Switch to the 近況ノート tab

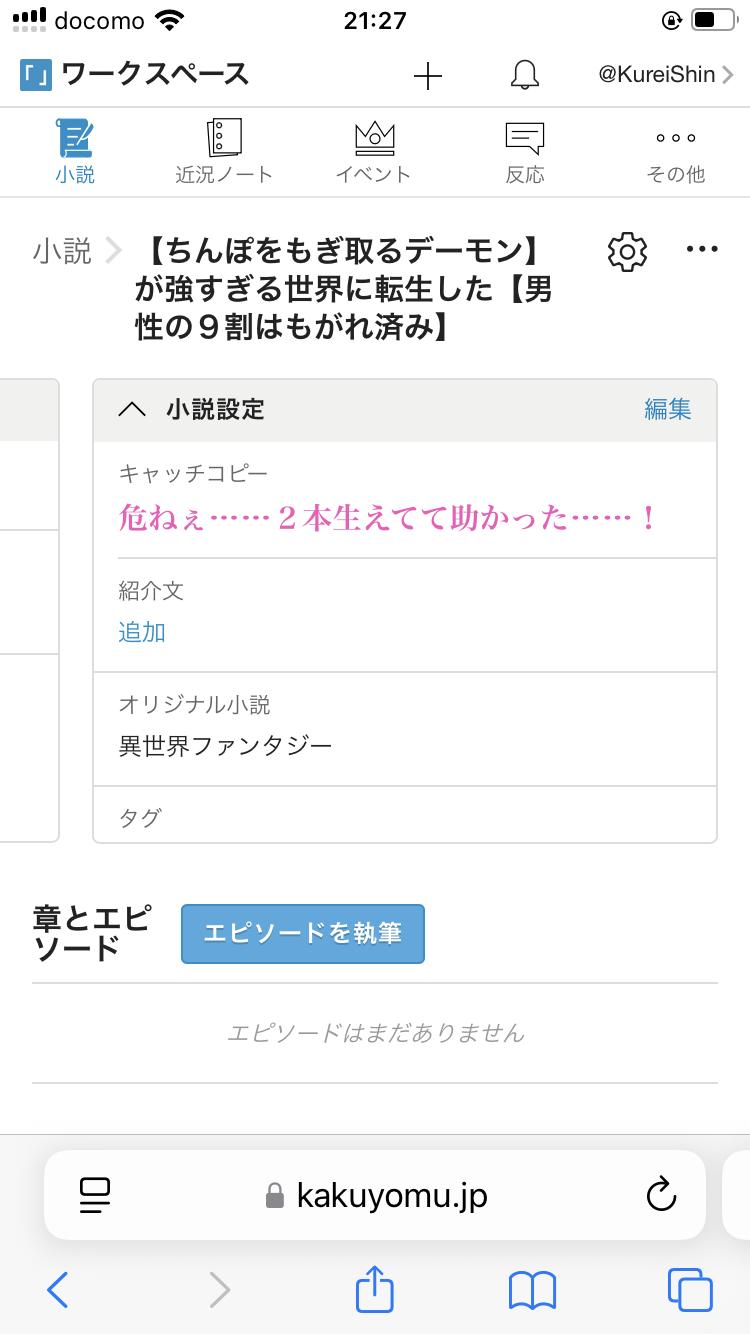[x=224, y=152]
